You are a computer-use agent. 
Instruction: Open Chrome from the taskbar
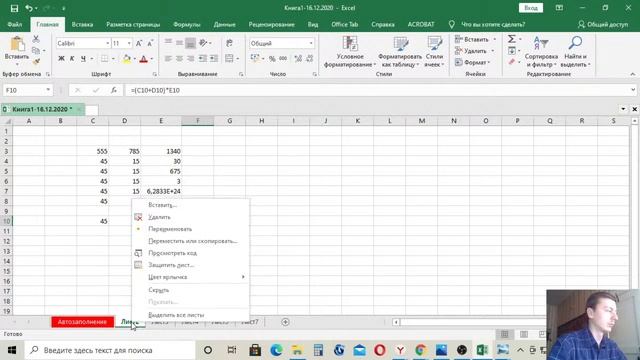(x=420, y=350)
